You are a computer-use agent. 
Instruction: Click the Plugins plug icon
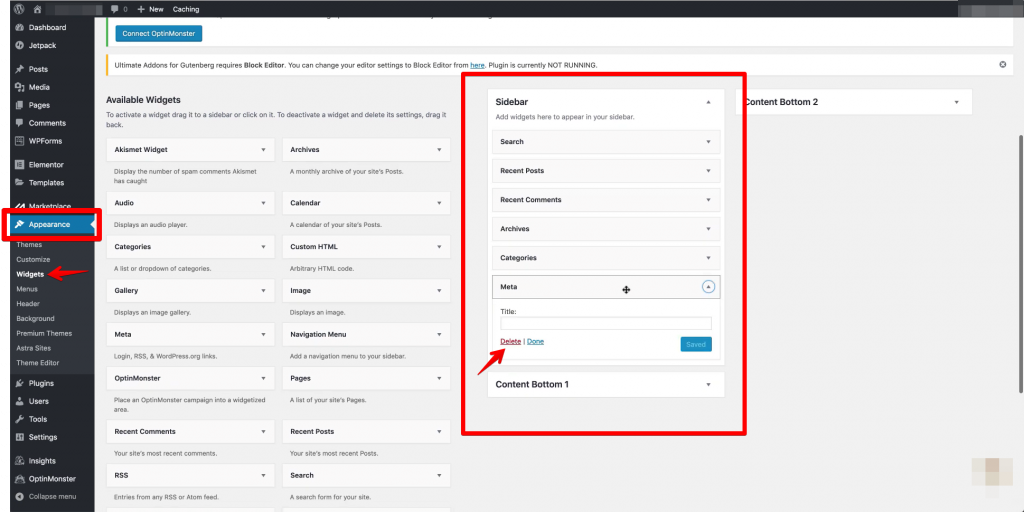point(20,383)
